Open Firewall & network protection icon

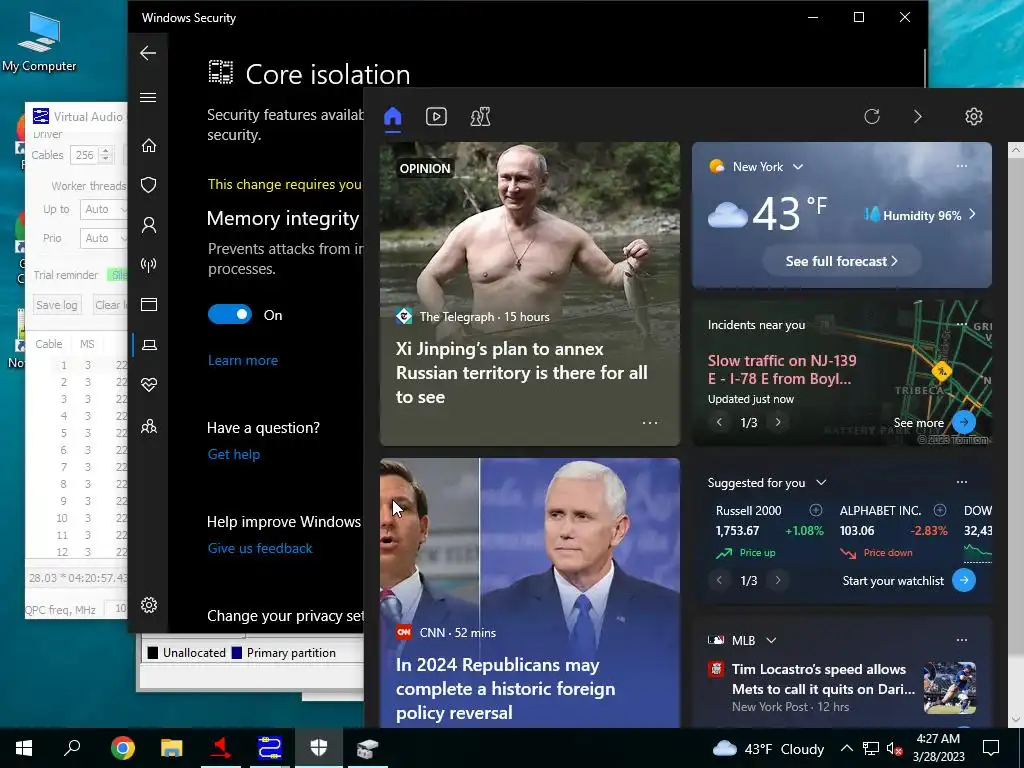[x=149, y=264]
